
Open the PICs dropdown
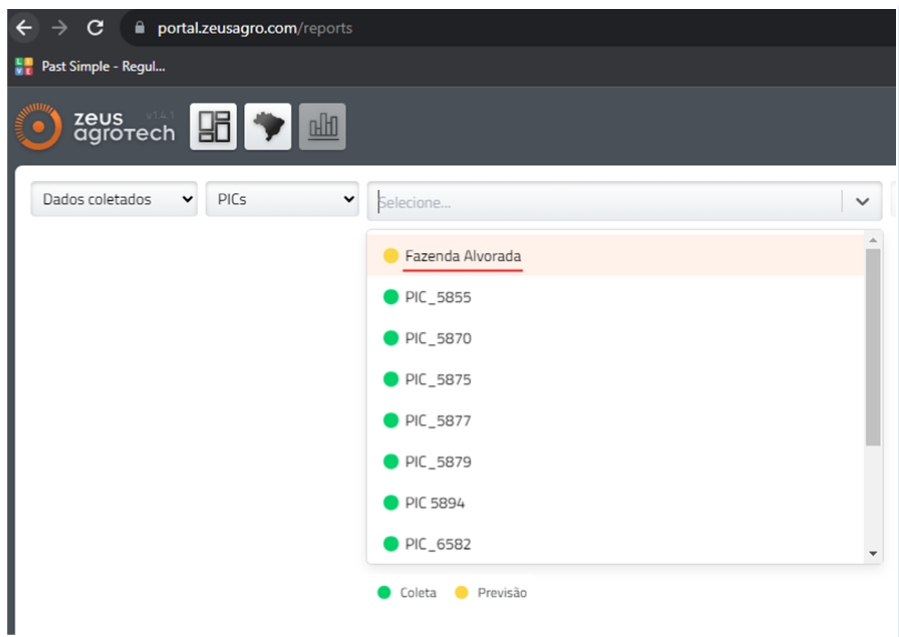click(x=282, y=199)
